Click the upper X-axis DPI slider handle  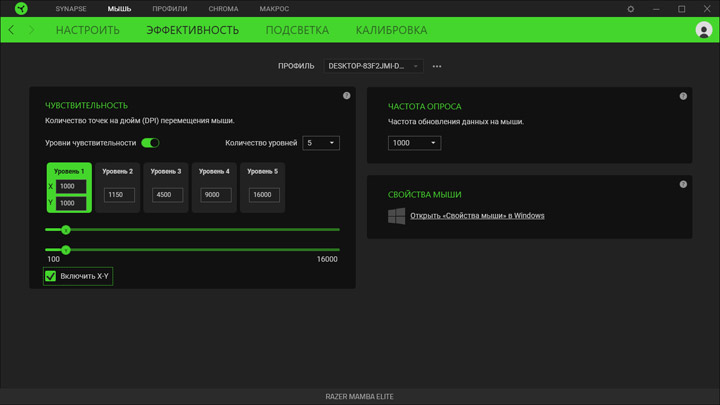coord(66,230)
